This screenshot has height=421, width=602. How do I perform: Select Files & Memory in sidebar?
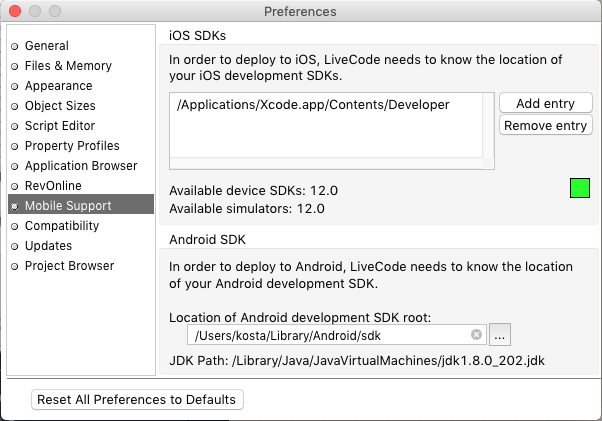[x=68, y=66]
